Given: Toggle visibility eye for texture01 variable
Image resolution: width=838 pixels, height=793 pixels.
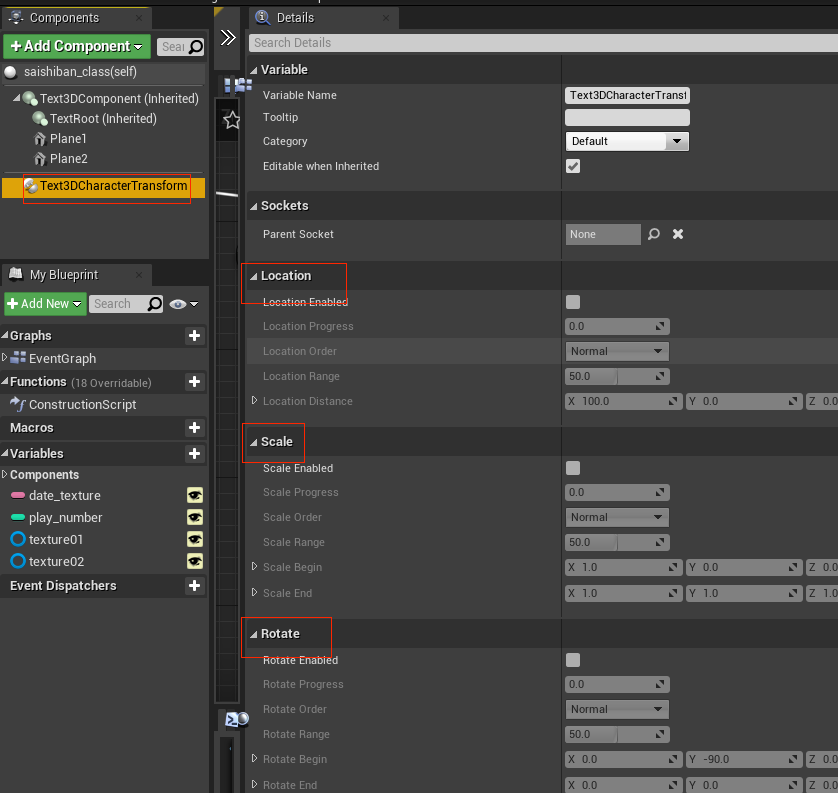Looking at the screenshot, I should click(195, 540).
